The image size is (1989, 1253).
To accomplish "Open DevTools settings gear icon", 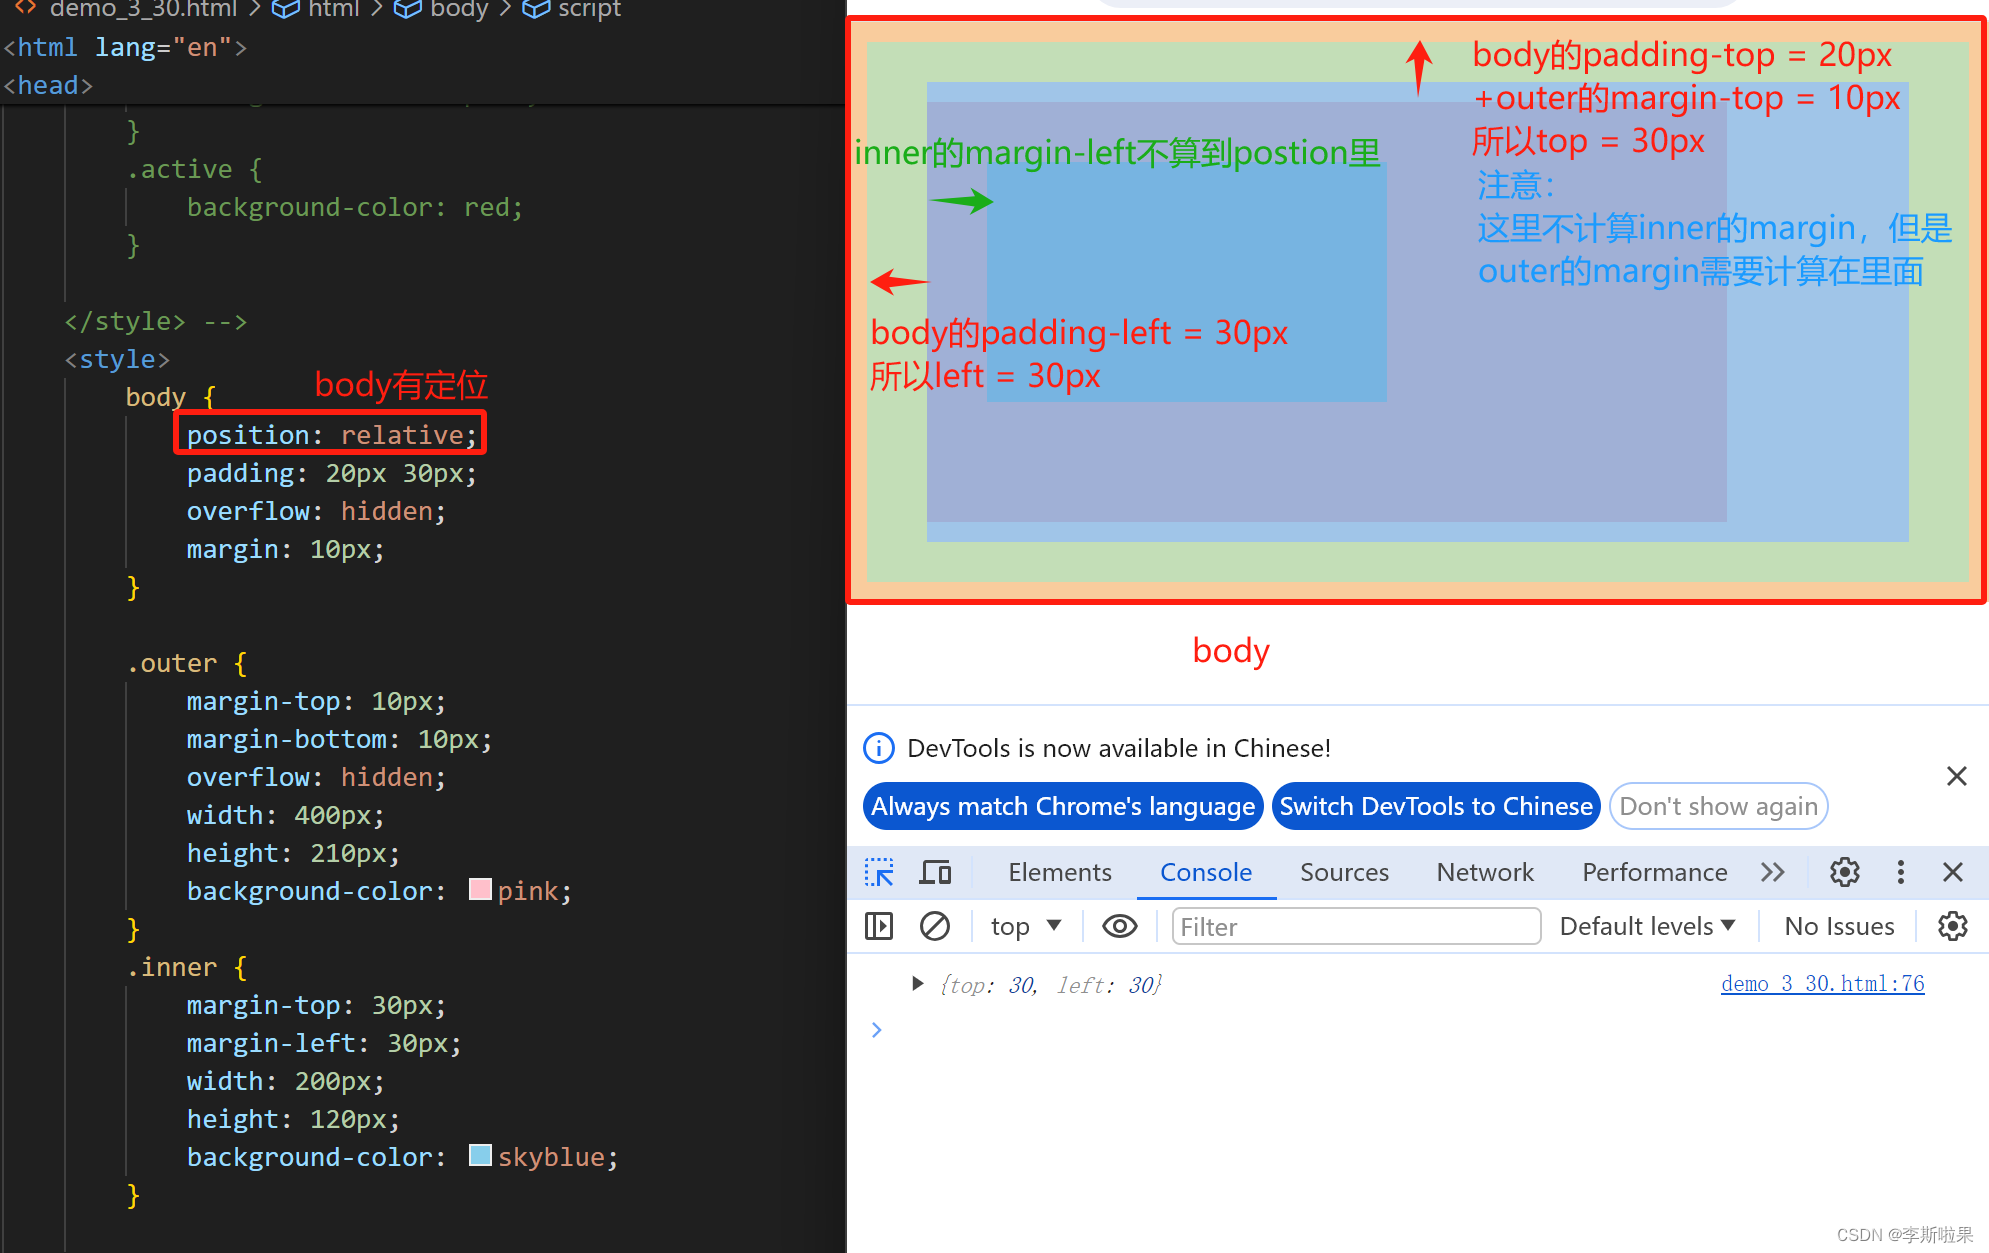I will pos(1844,872).
